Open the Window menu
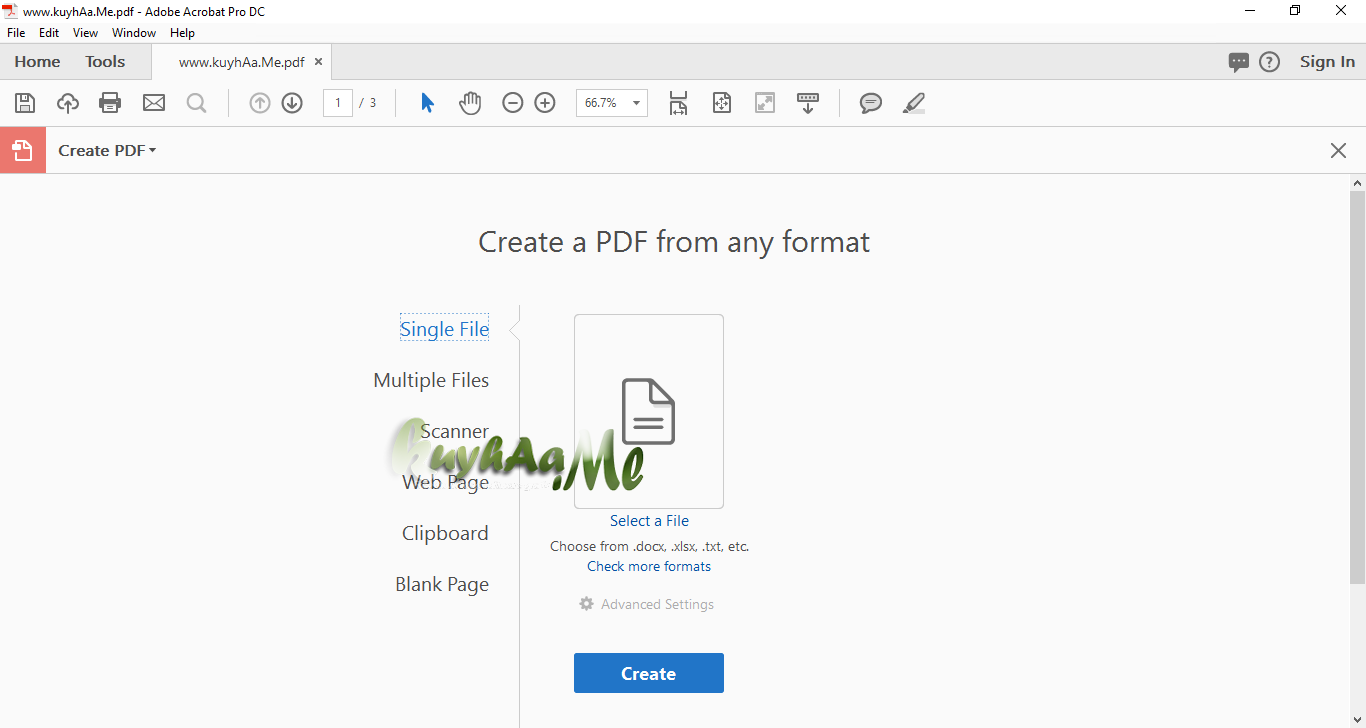This screenshot has width=1366, height=728. point(134,33)
